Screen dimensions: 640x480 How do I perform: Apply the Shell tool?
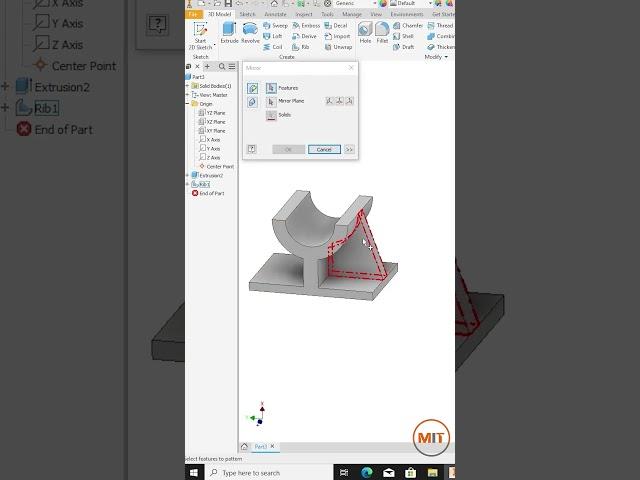pyautogui.click(x=403, y=36)
